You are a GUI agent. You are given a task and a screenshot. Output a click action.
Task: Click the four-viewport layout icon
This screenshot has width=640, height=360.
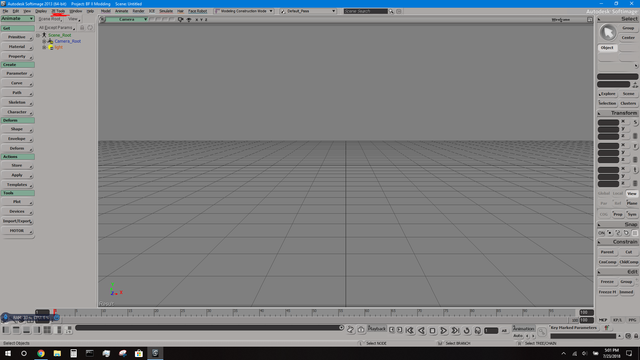pyautogui.click(x=47, y=330)
